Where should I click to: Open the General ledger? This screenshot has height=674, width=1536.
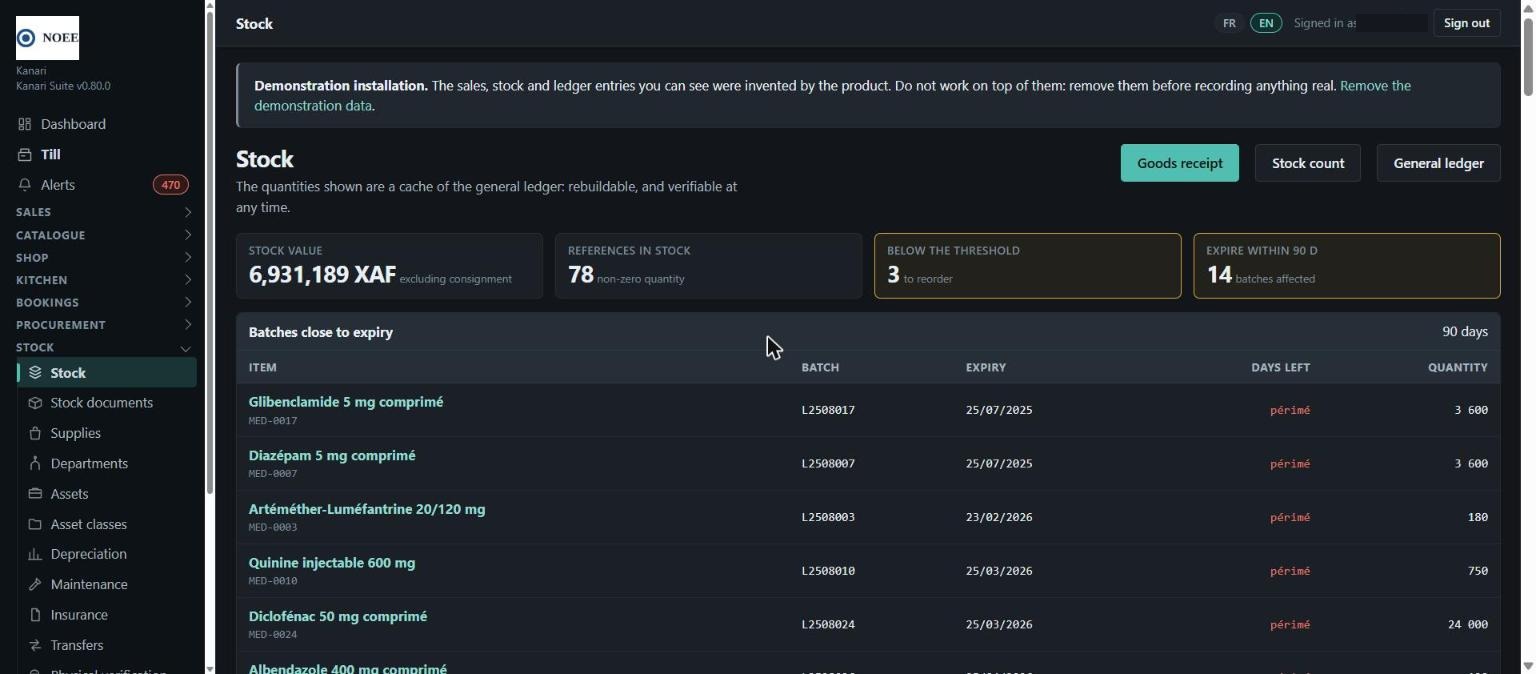click(1439, 163)
